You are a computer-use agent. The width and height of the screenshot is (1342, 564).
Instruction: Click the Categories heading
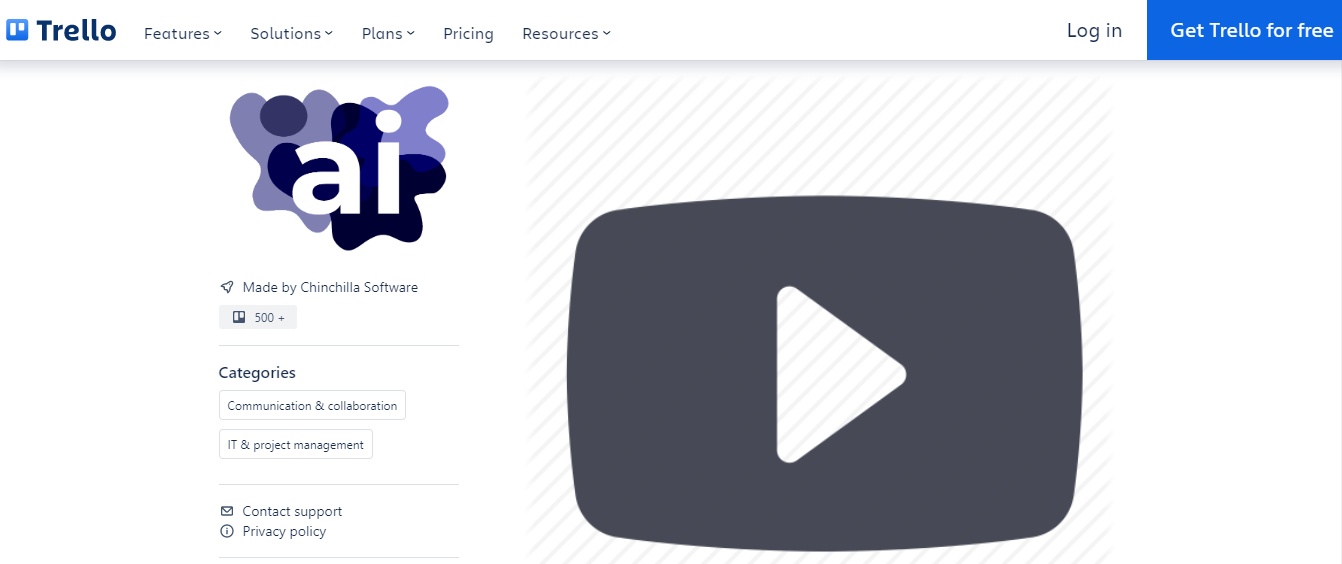(257, 372)
